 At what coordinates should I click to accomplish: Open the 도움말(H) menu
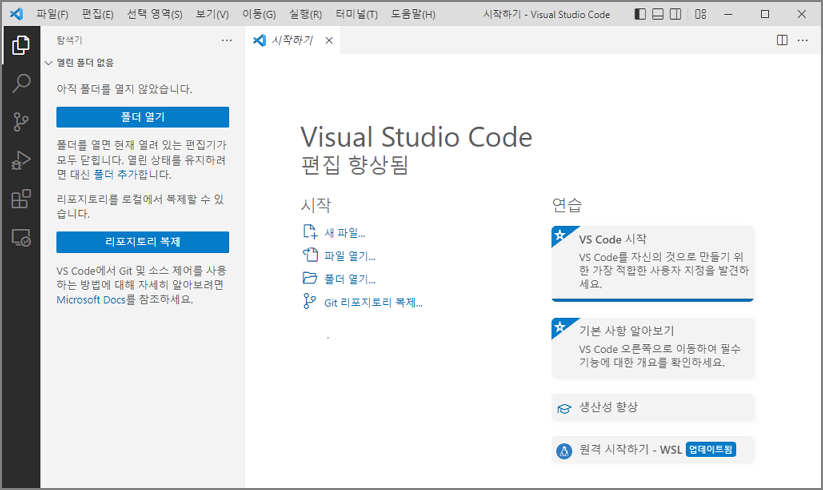coord(413,14)
